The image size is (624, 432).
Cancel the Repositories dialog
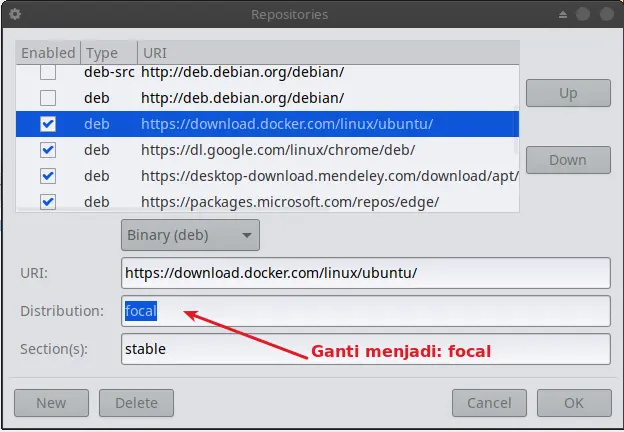(x=489, y=403)
